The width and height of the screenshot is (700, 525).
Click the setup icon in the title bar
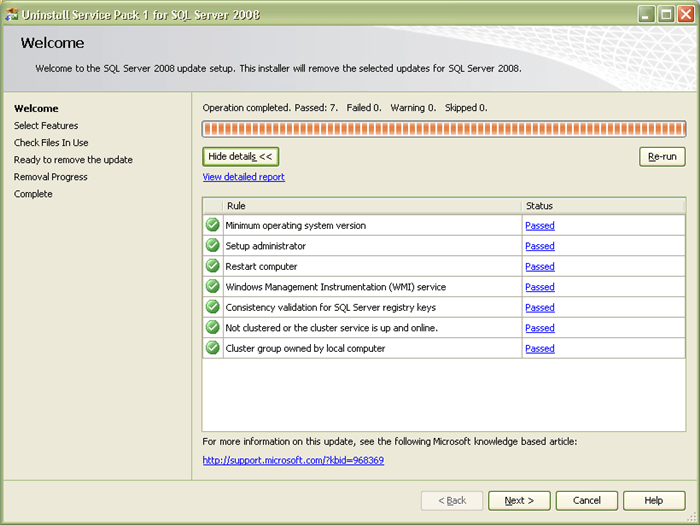[x=12, y=14]
